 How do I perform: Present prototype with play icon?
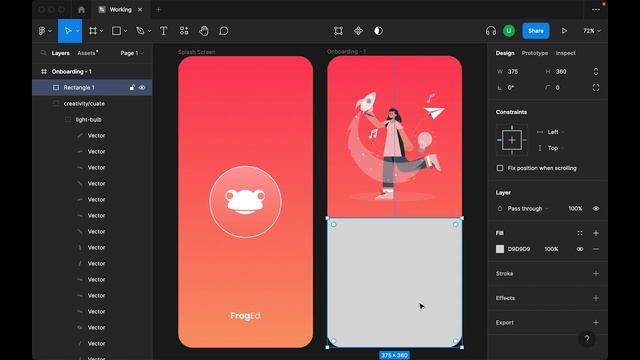click(564, 31)
